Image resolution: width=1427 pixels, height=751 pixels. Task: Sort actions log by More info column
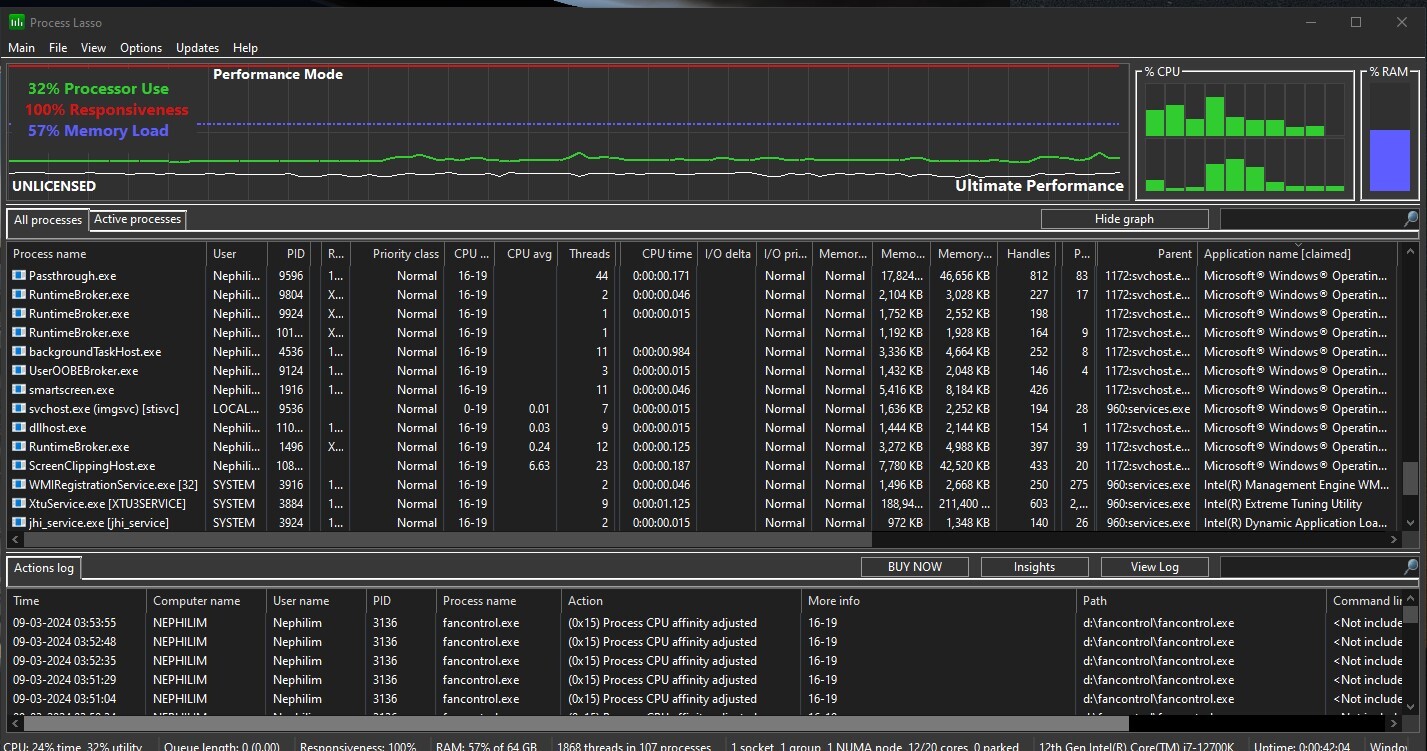pos(939,601)
